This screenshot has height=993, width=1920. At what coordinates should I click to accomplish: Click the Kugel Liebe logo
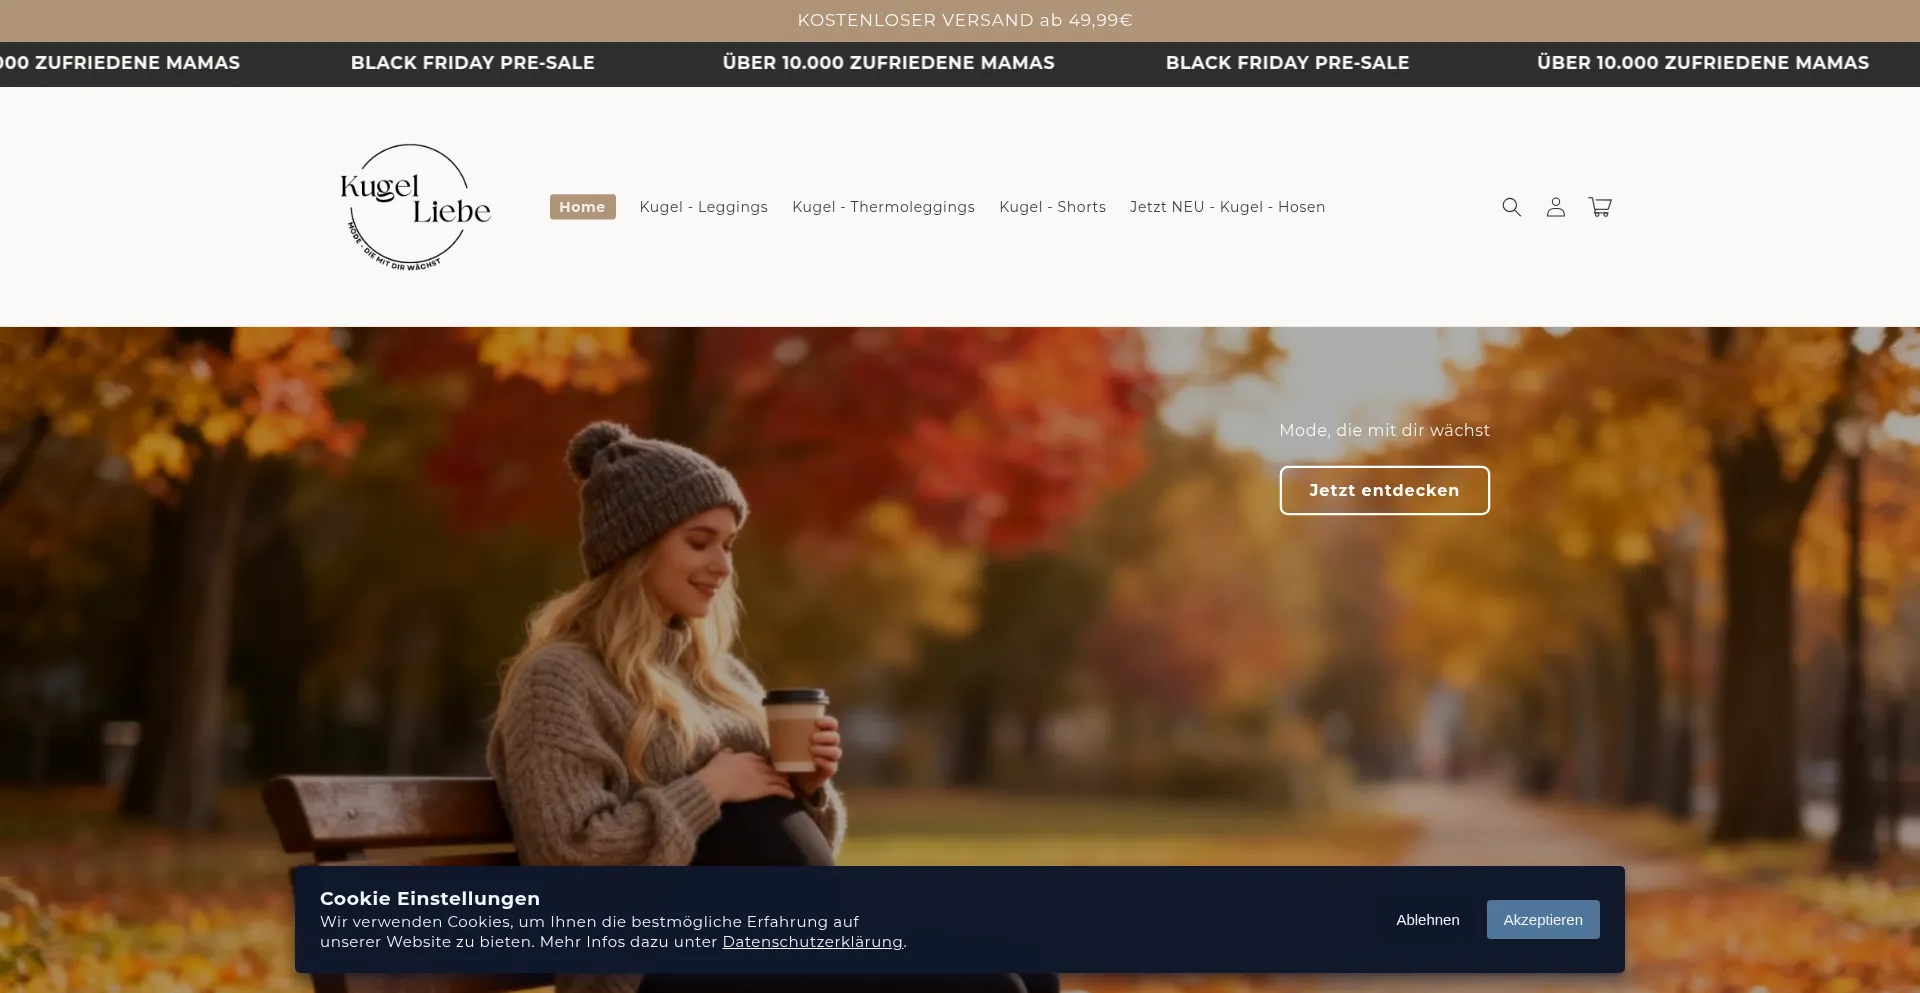click(x=415, y=207)
